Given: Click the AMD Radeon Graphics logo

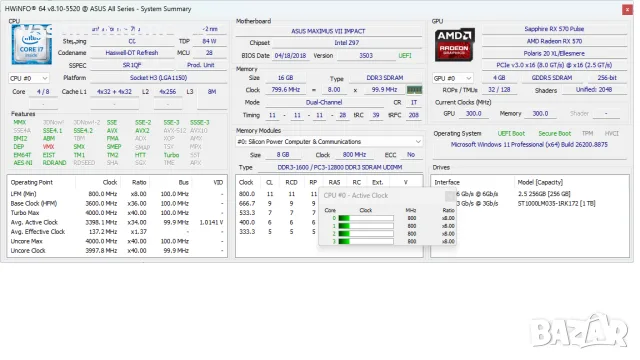Looking at the screenshot, I should click(x=454, y=45).
